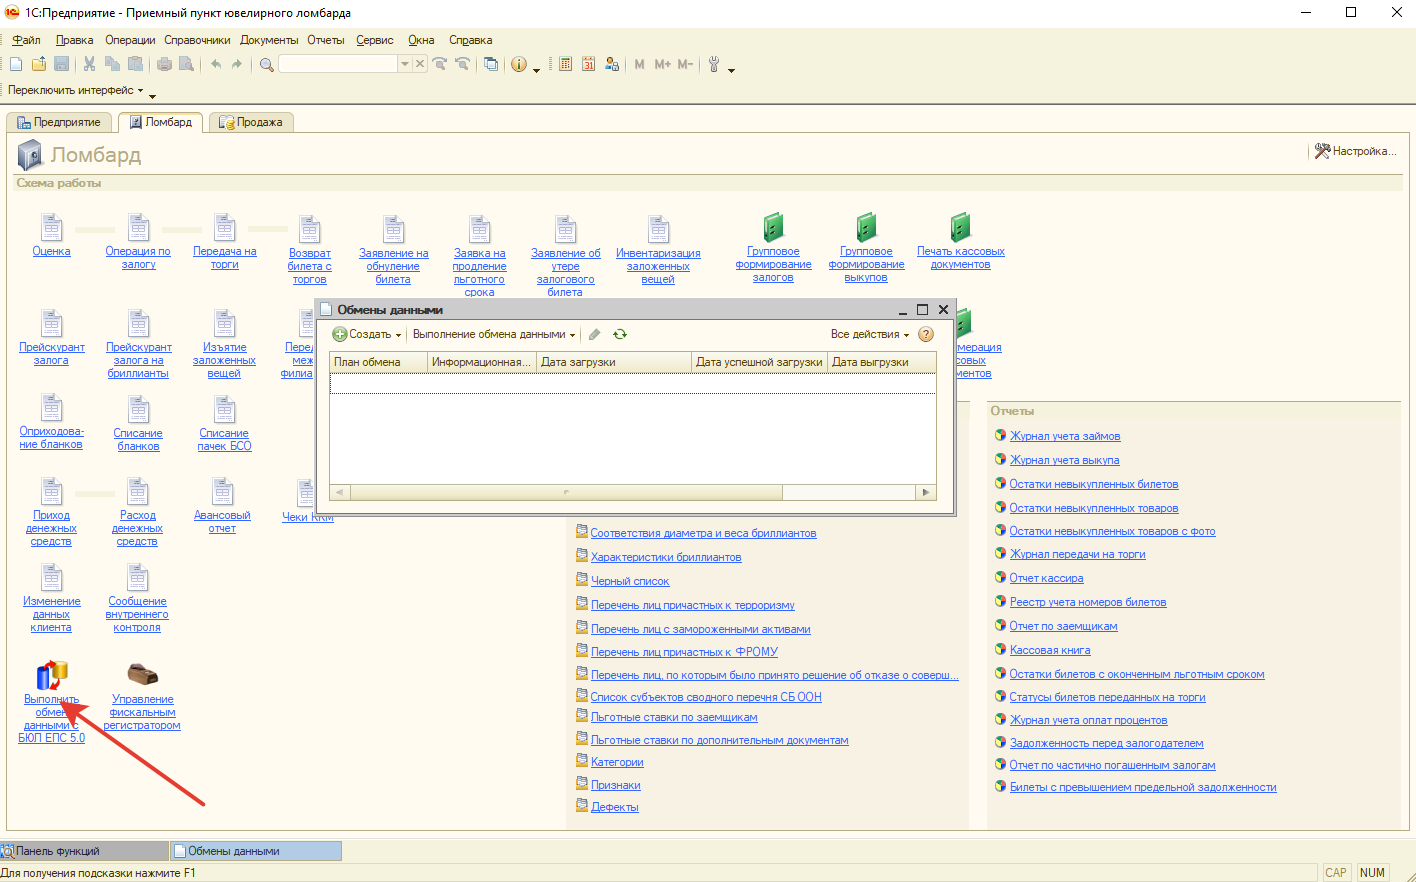1416x882 pixels.
Task: Switch to the Предприятие tab
Action: point(60,122)
